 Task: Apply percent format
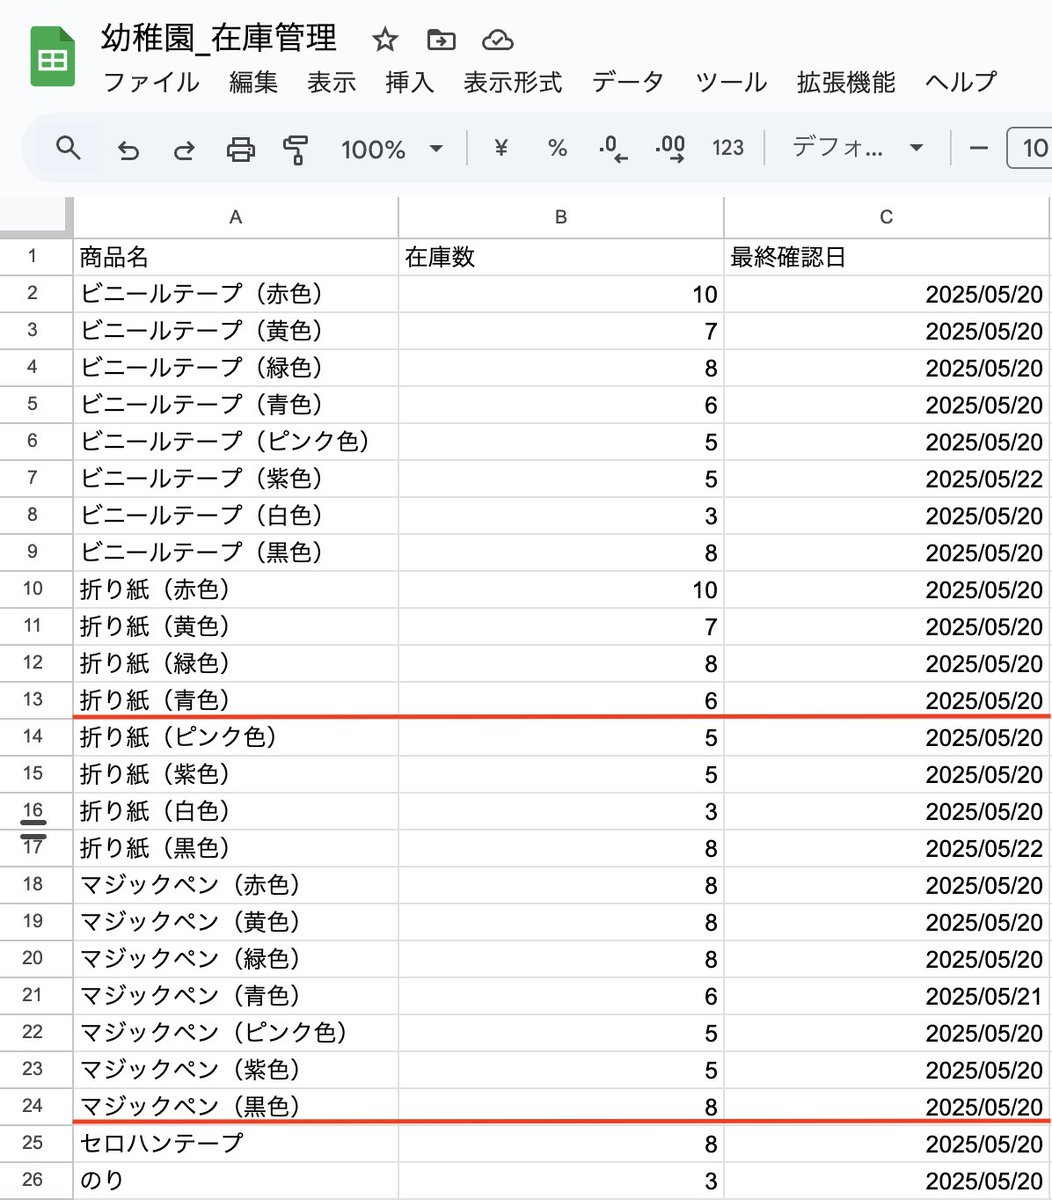[557, 149]
